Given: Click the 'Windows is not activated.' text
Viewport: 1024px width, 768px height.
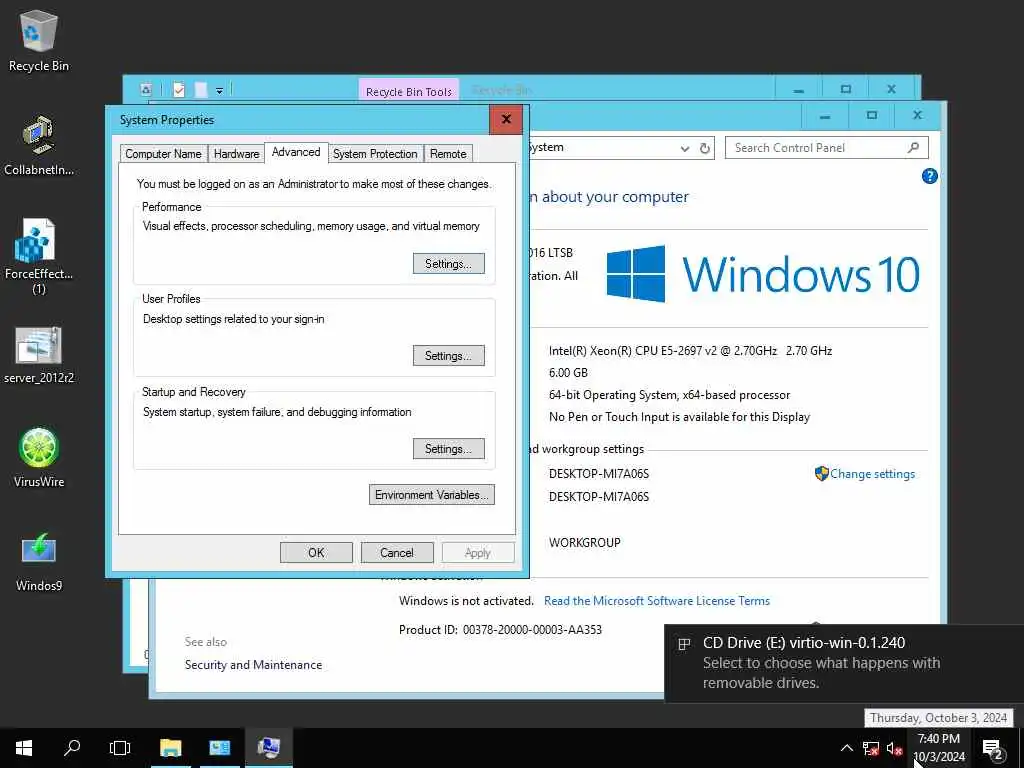Looking at the screenshot, I should [466, 601].
